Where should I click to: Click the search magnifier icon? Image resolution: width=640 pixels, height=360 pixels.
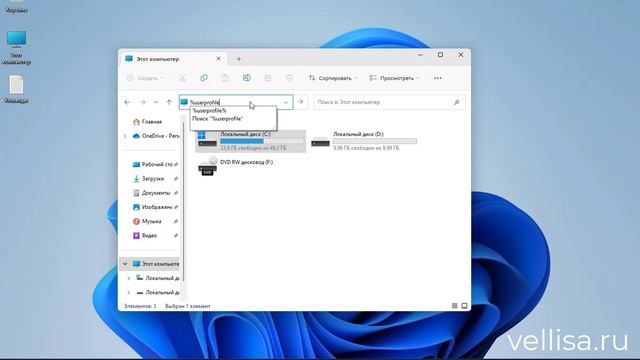[x=456, y=102]
